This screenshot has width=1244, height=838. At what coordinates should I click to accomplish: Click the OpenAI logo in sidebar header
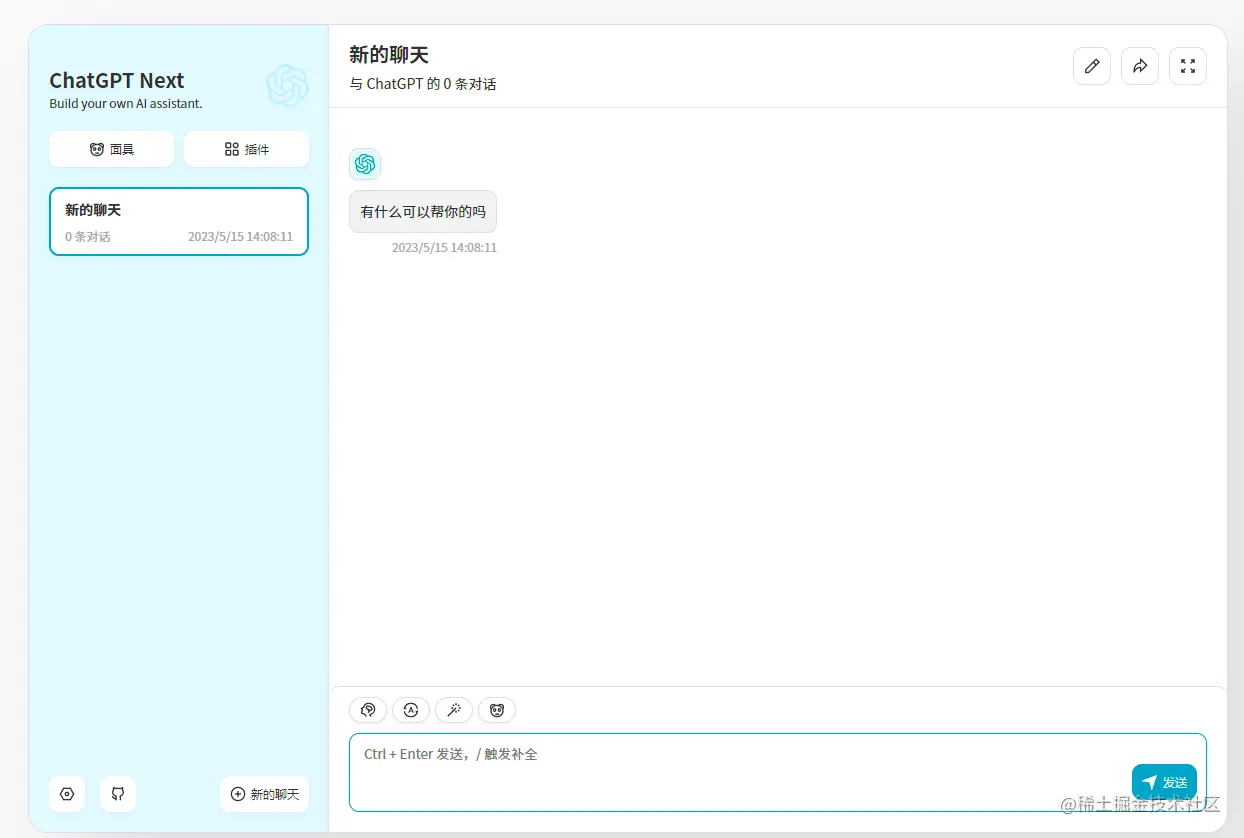(x=287, y=86)
